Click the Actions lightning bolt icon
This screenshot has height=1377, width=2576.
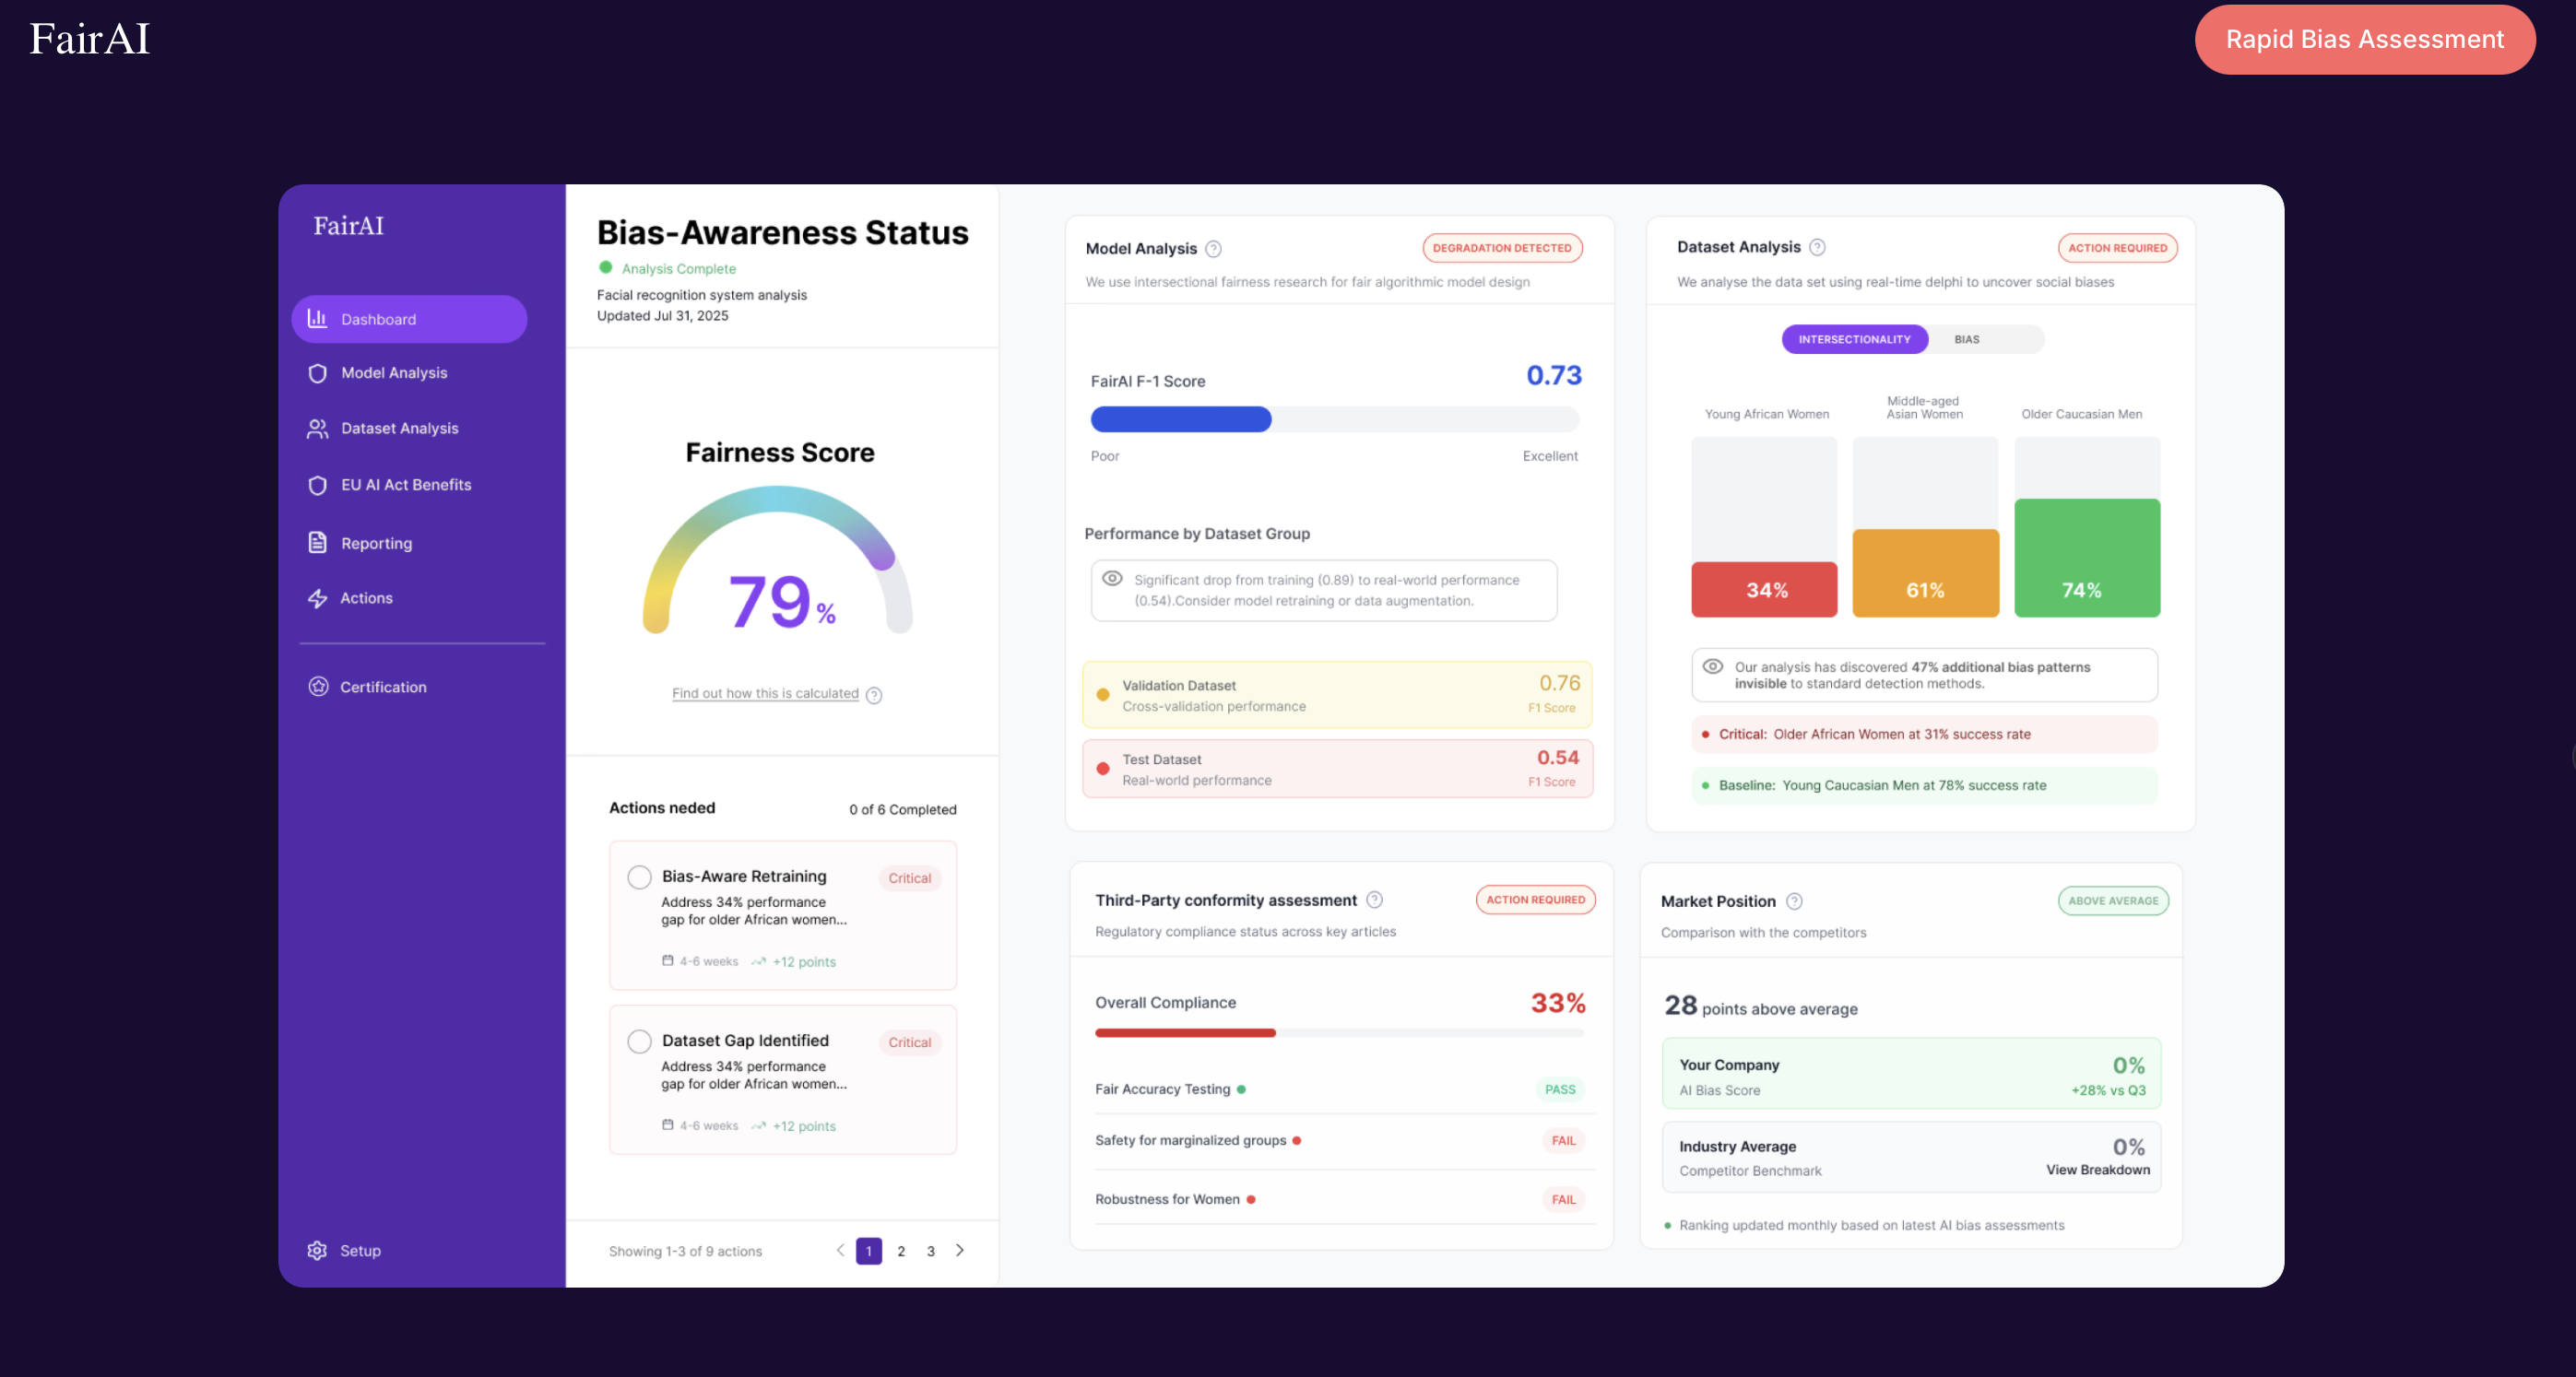point(317,598)
